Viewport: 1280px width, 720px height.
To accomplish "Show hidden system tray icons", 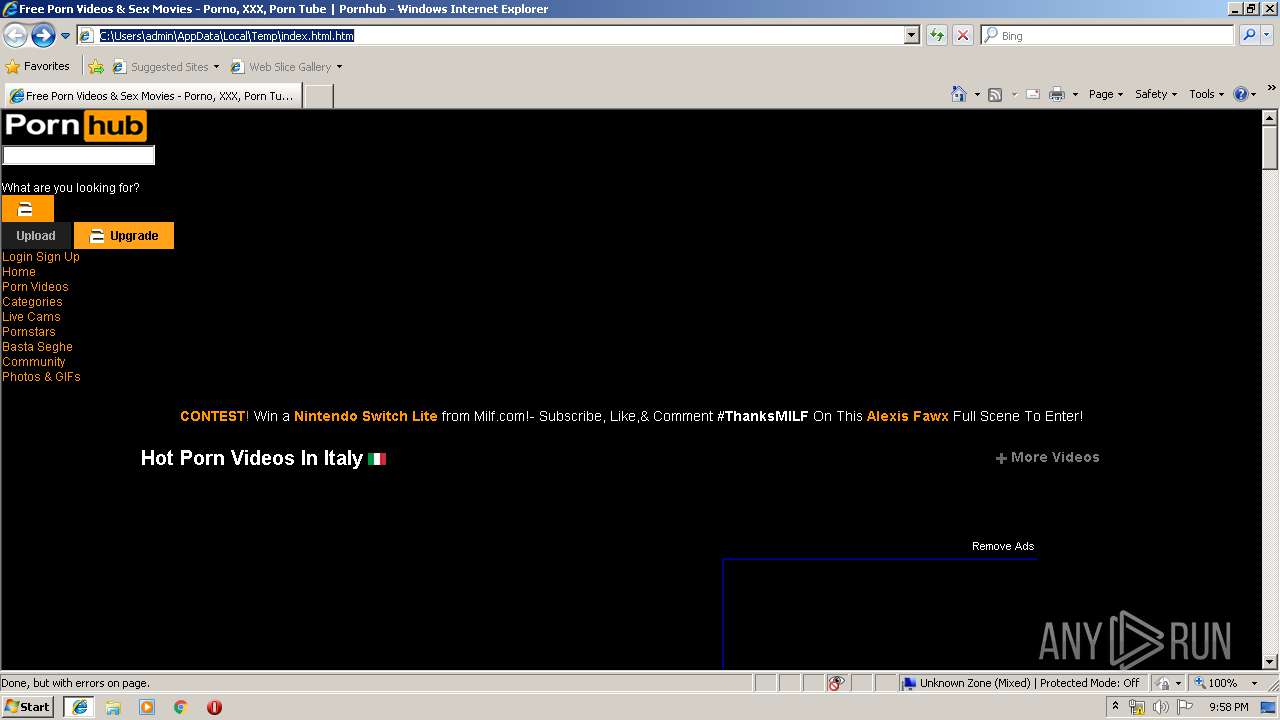I will point(1115,707).
